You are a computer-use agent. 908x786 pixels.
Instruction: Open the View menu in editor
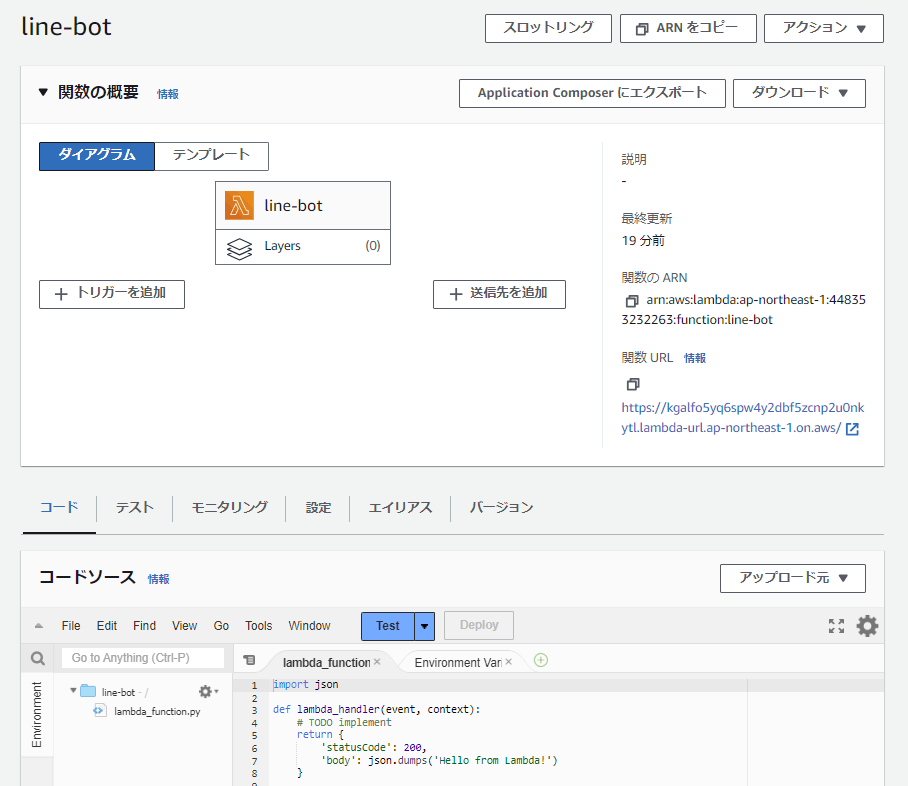(x=184, y=626)
